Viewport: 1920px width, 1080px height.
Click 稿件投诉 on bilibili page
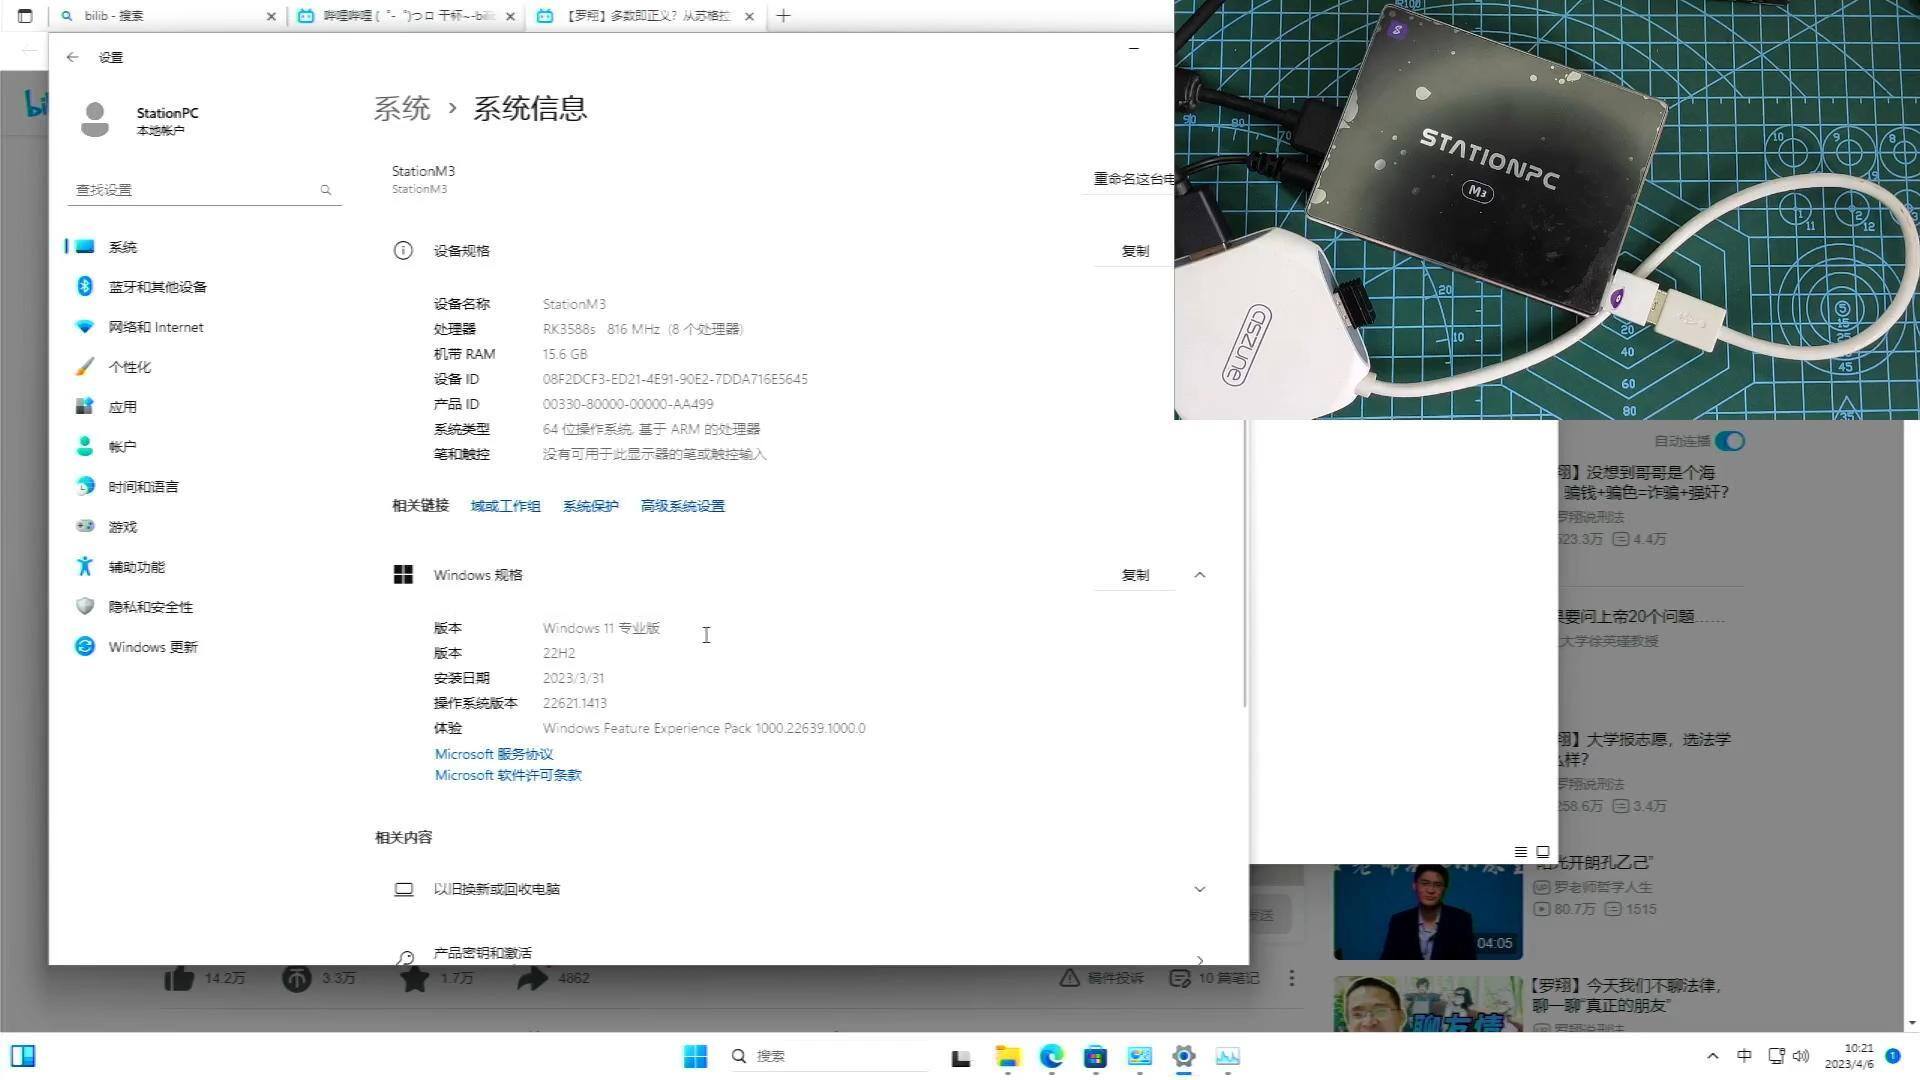point(1102,978)
